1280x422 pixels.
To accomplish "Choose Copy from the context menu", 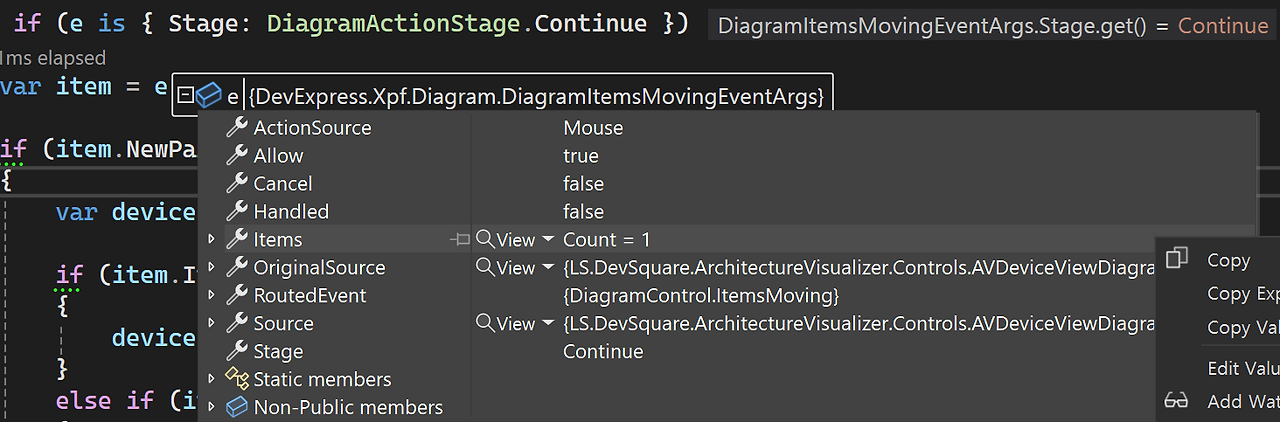I will click(x=1228, y=260).
